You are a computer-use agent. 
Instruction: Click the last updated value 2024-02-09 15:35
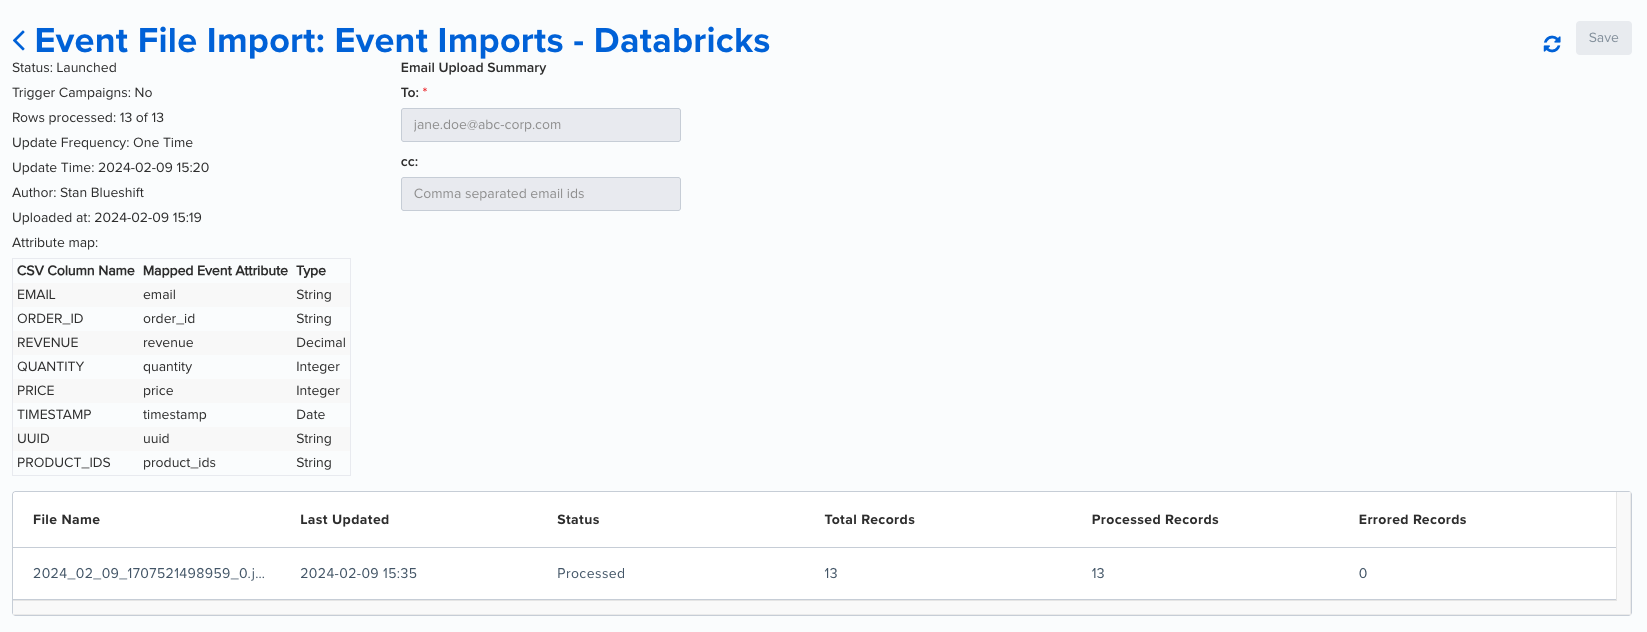[358, 574]
